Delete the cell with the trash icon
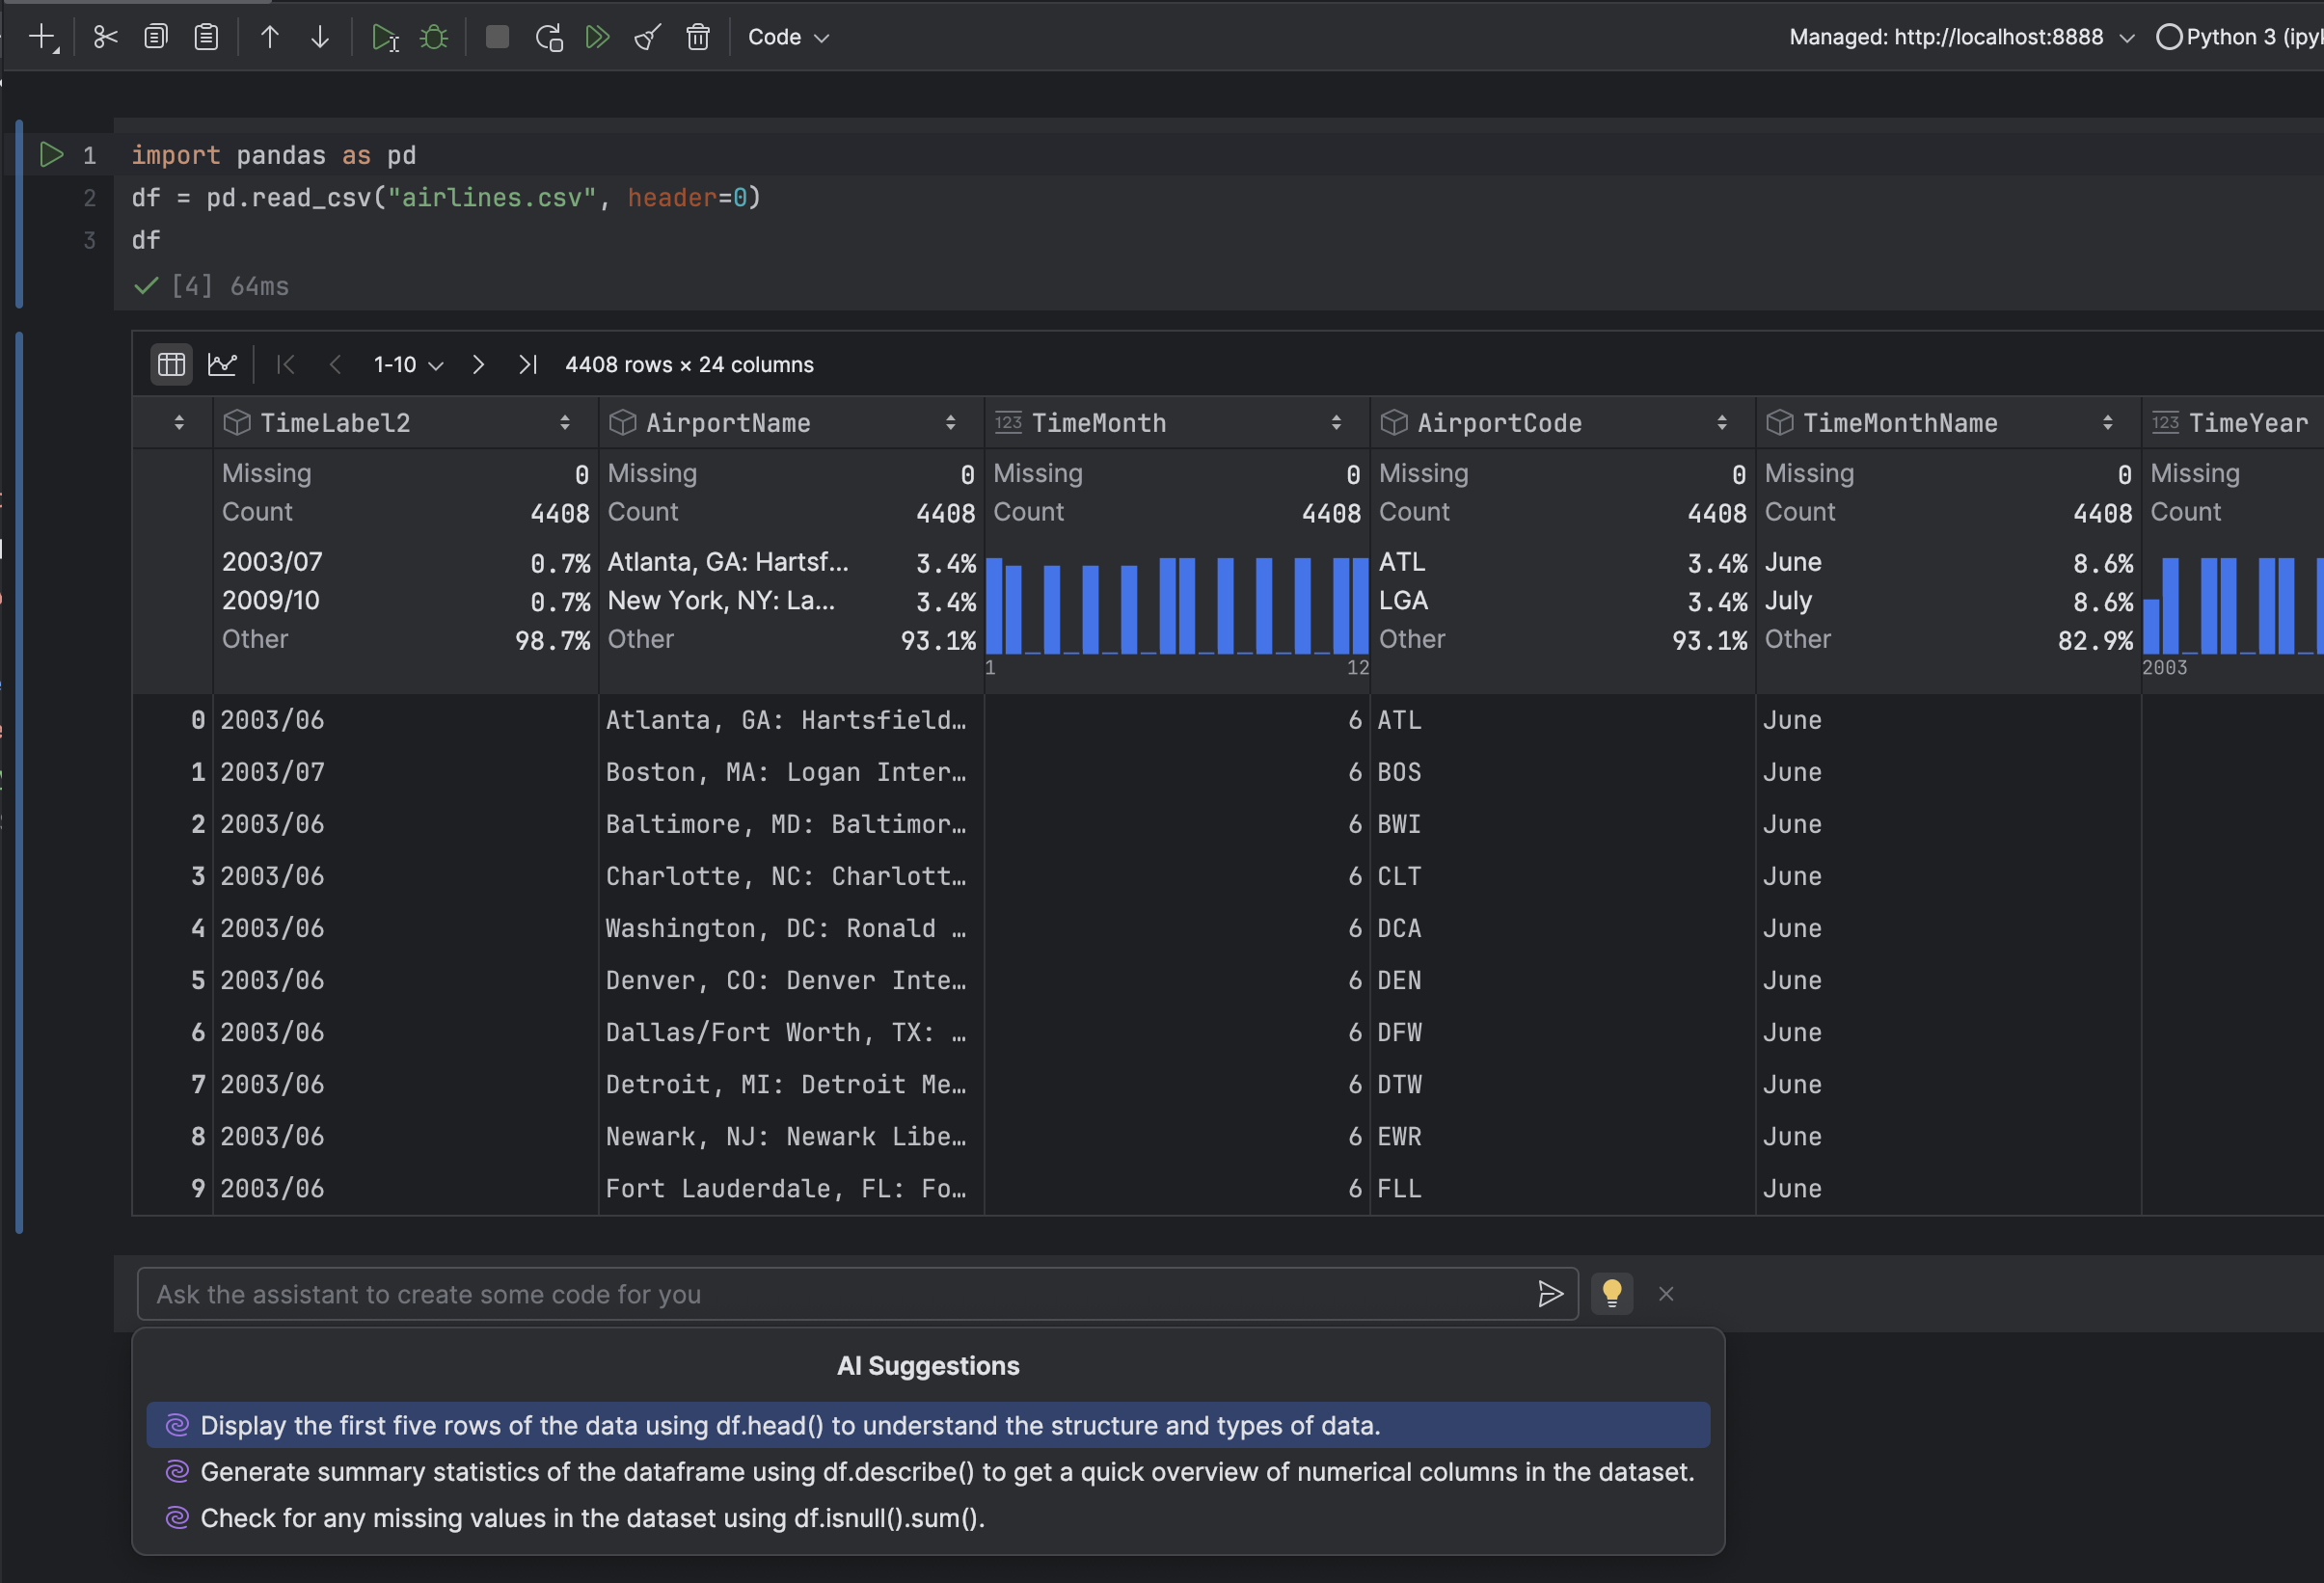This screenshot has height=1583, width=2324. click(x=697, y=37)
